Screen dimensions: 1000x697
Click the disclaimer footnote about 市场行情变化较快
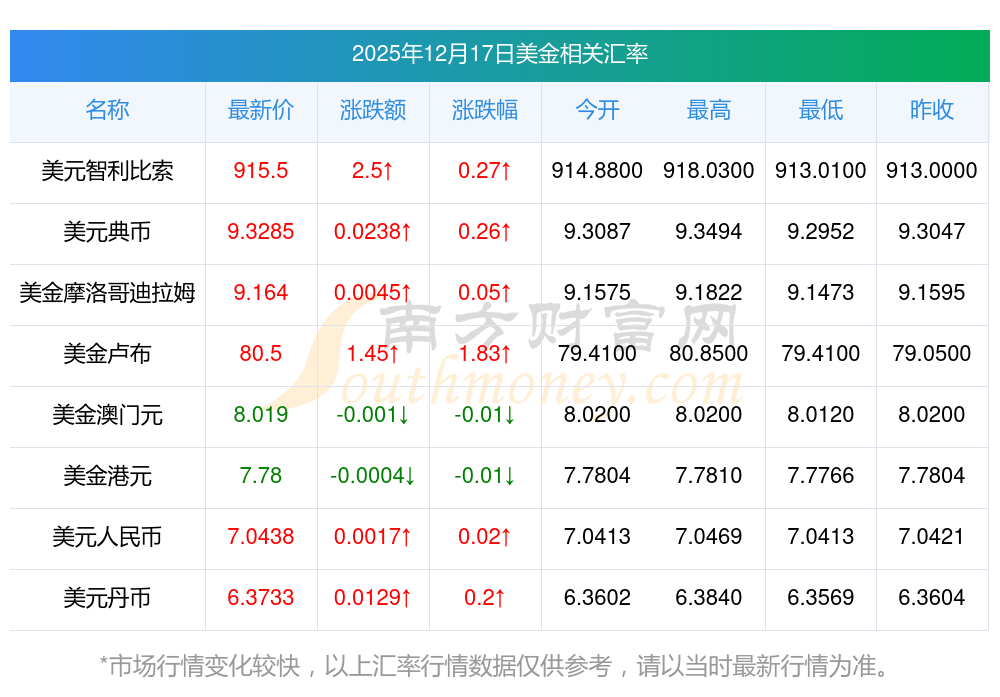(x=495, y=666)
